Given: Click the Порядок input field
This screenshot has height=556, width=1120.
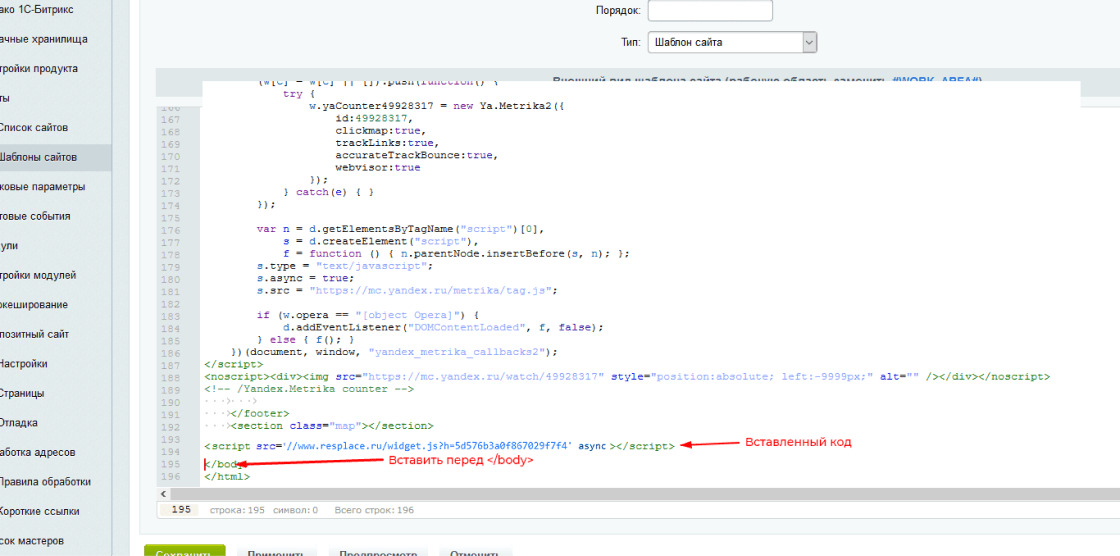Looking at the screenshot, I should (710, 11).
